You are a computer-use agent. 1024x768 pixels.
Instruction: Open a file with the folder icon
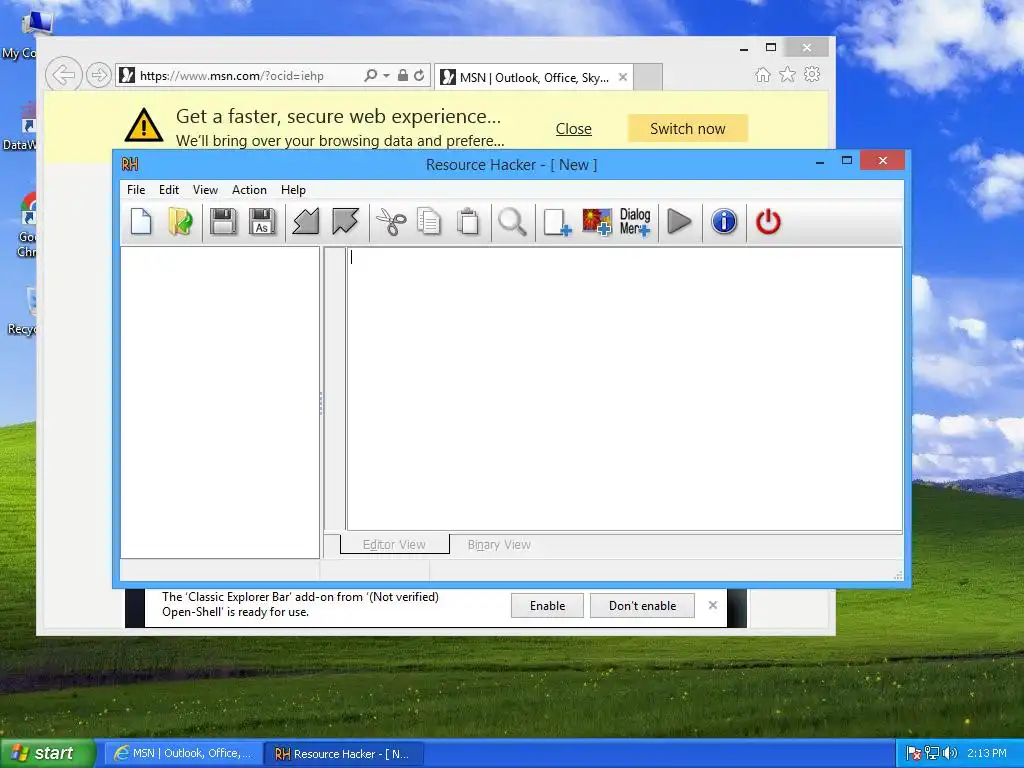tap(180, 222)
